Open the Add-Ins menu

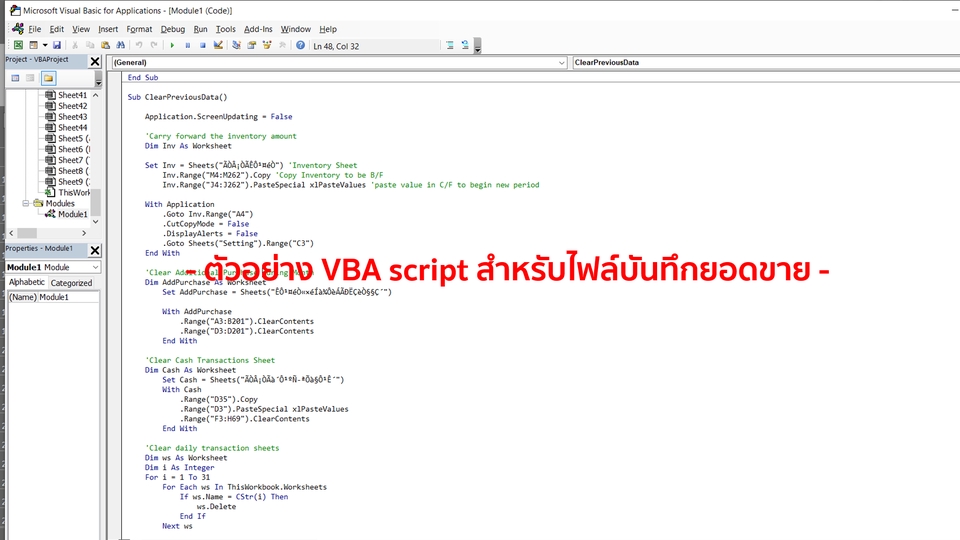coord(258,29)
